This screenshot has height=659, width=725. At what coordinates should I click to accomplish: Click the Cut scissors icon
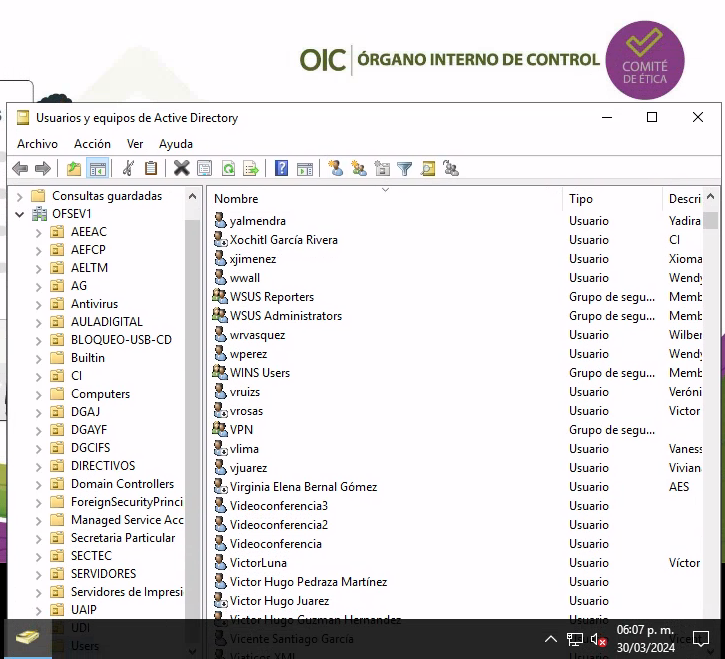point(129,168)
